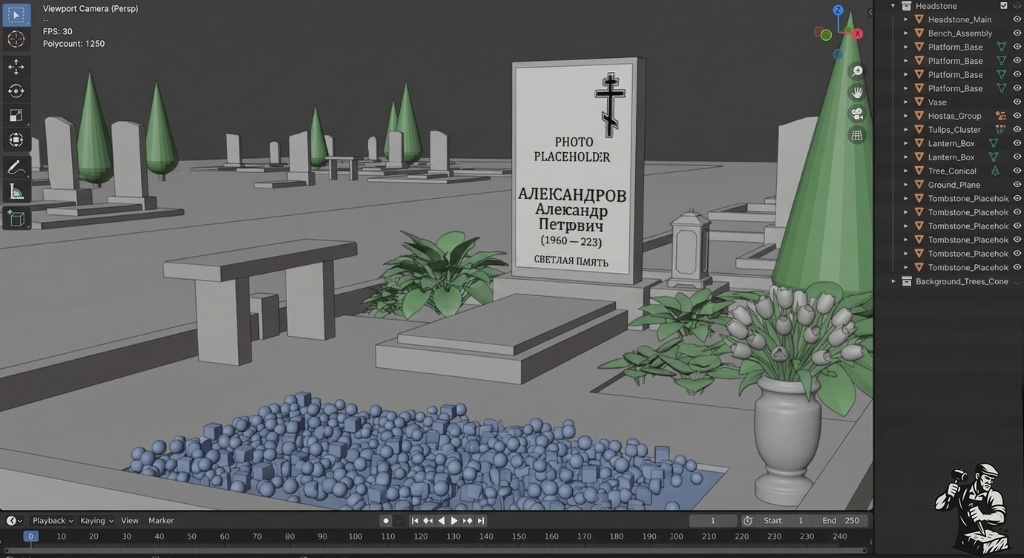Click the Add Cube tool
This screenshot has height=558, width=1024.
(16, 217)
